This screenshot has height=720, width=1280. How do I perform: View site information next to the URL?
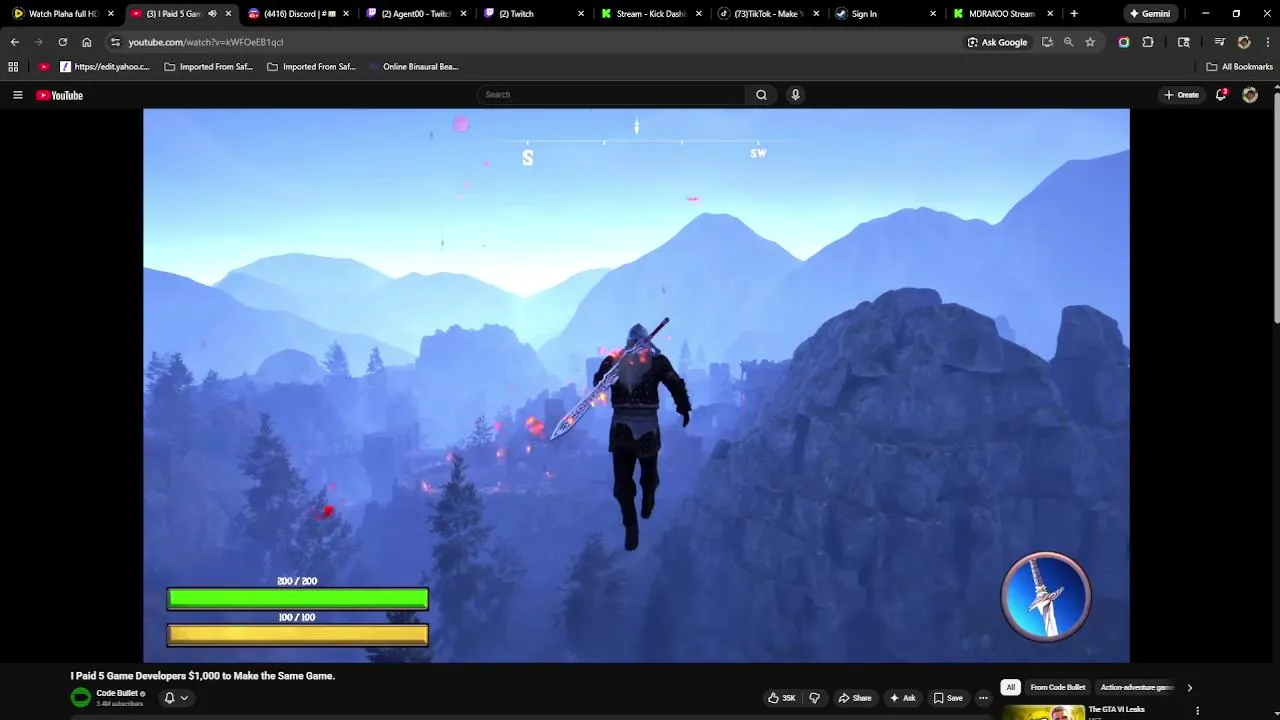point(115,42)
